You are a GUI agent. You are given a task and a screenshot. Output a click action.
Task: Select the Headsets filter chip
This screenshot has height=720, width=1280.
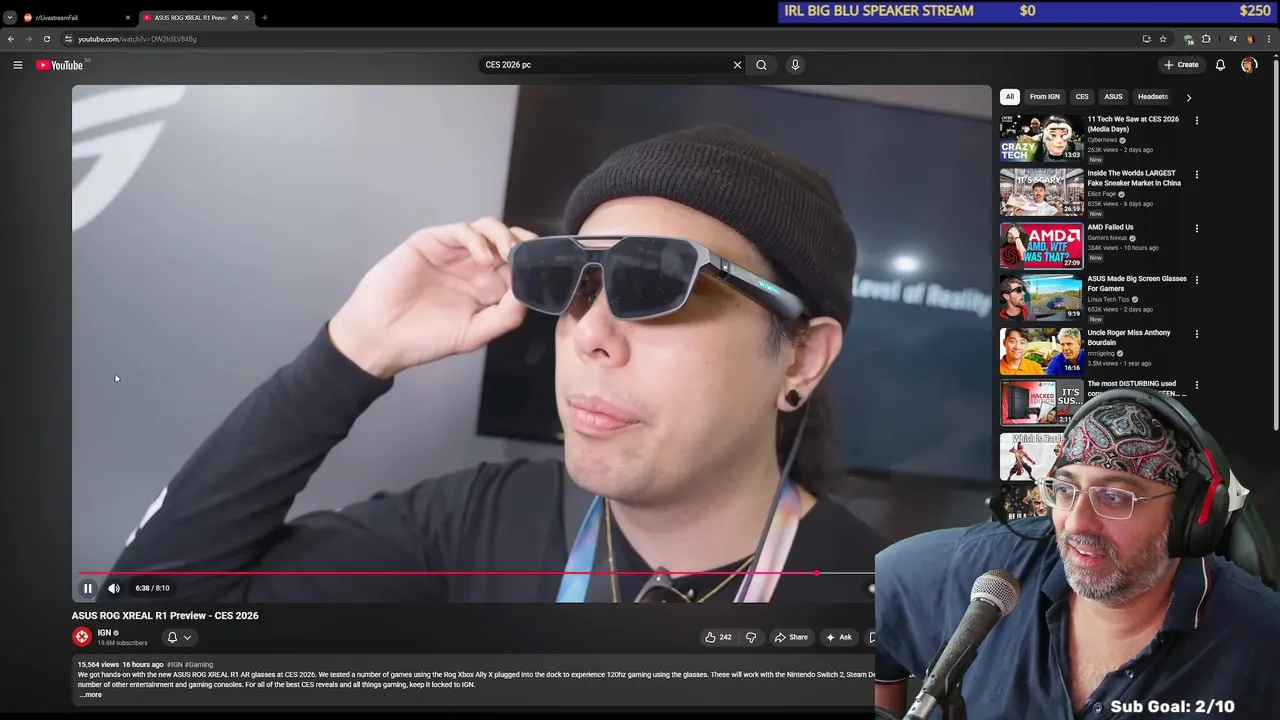[x=1152, y=97]
